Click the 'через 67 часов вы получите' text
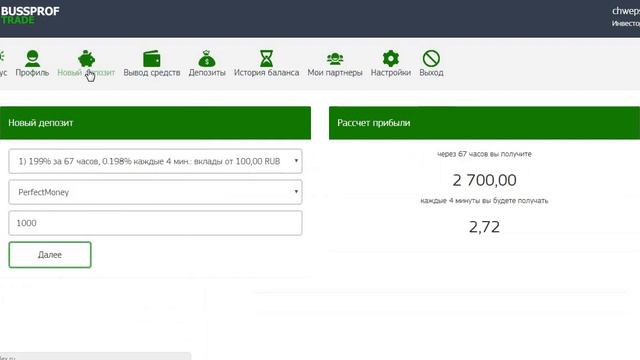Image resolution: width=640 pixels, height=360 pixels. point(484,154)
